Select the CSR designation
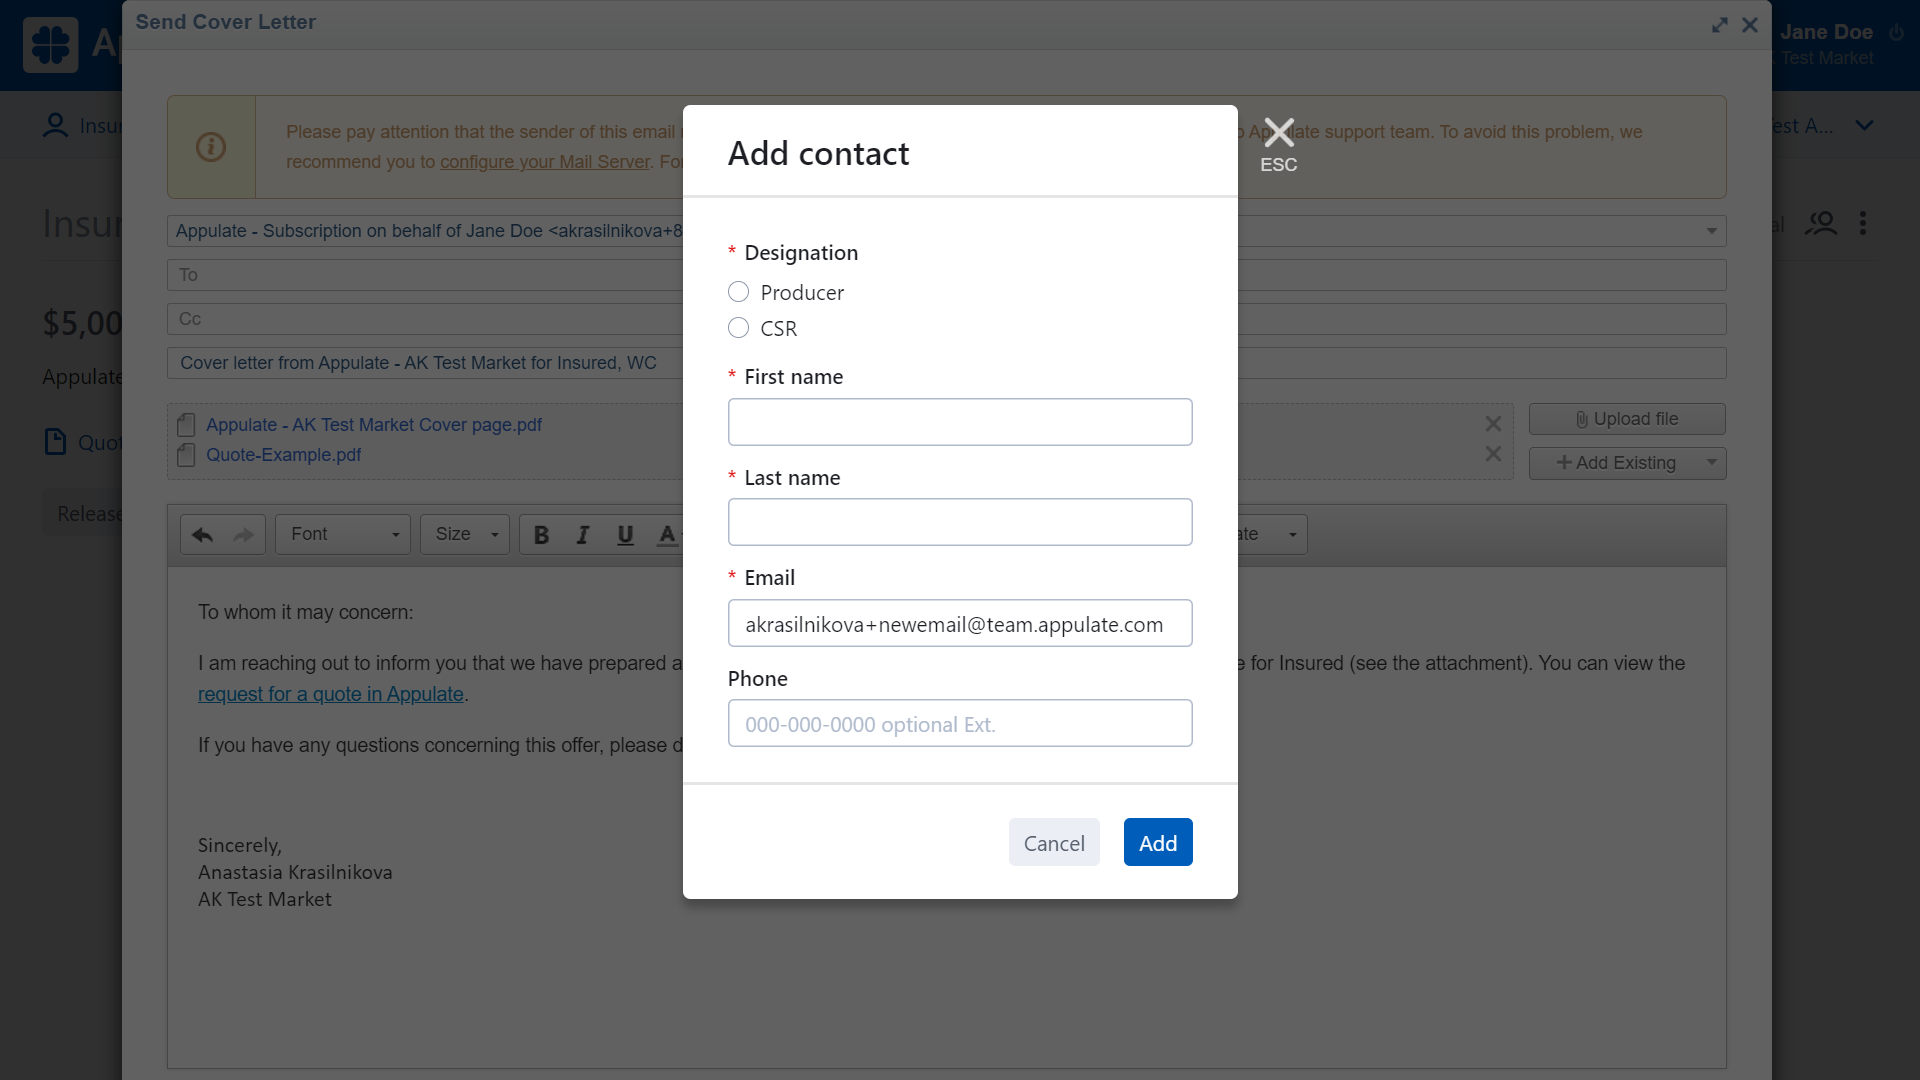 pyautogui.click(x=738, y=328)
